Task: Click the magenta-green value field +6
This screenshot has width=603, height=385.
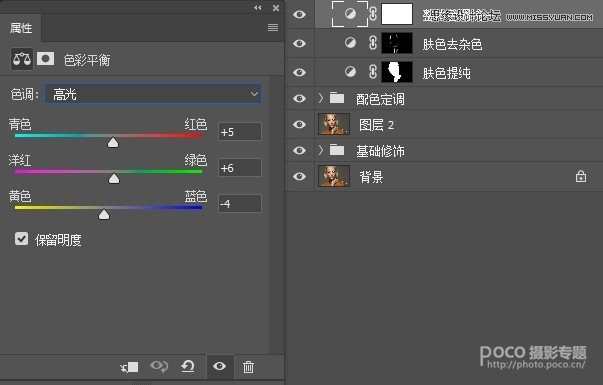Action: (x=240, y=168)
